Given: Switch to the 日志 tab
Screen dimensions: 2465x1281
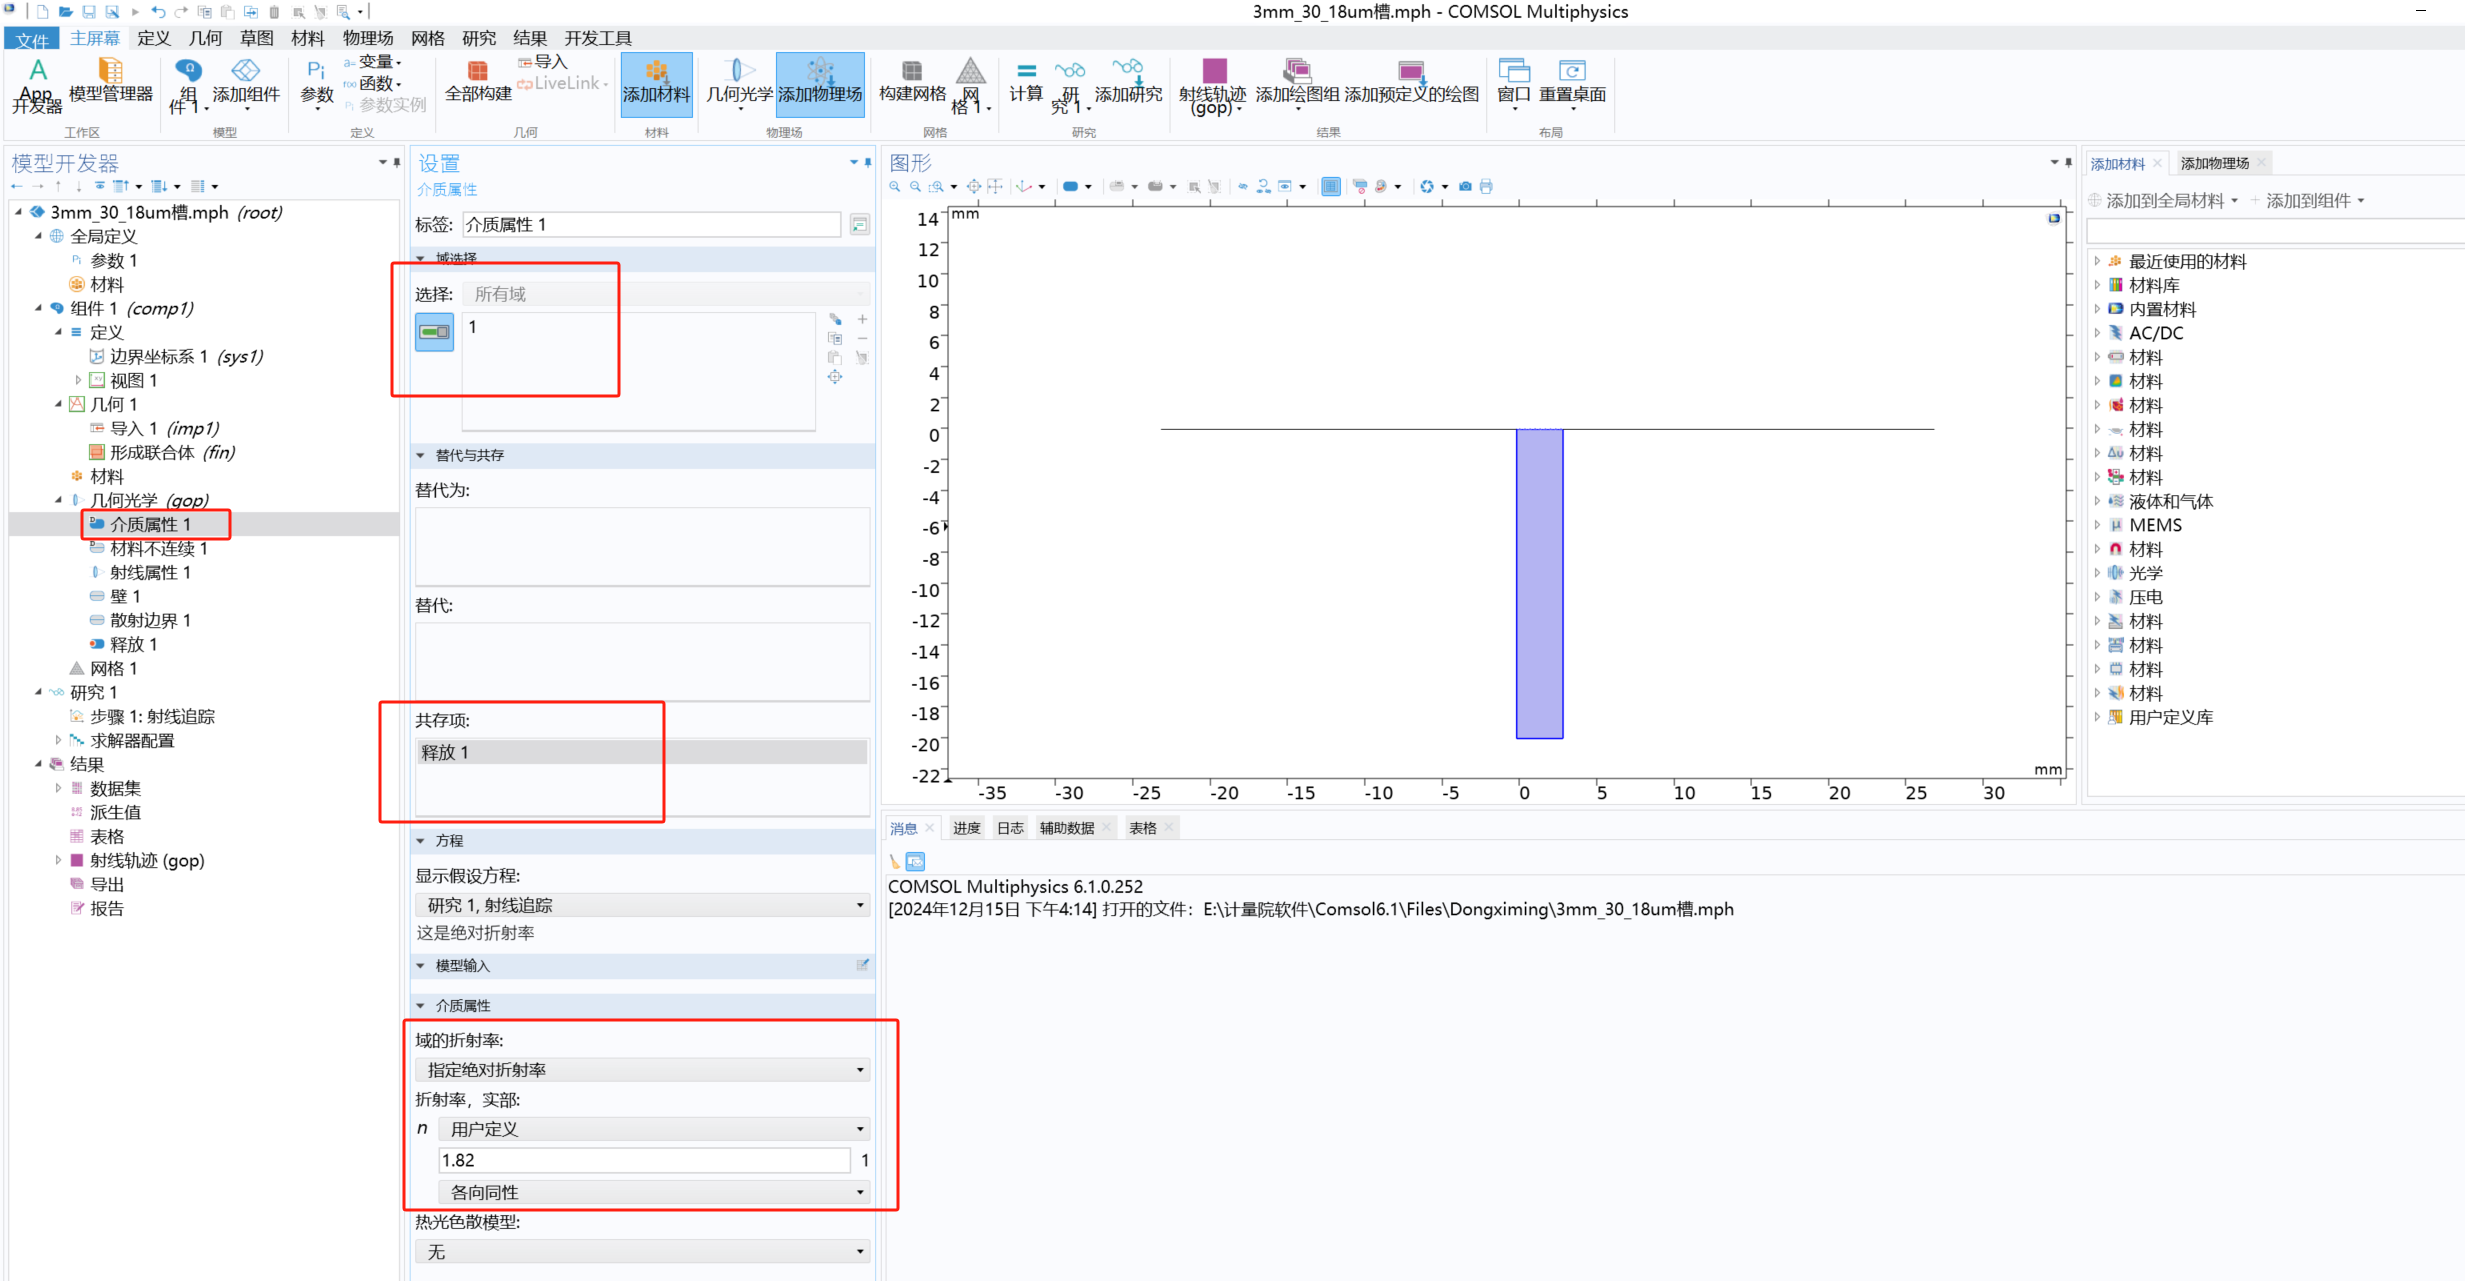Looking at the screenshot, I should [x=1010, y=828].
